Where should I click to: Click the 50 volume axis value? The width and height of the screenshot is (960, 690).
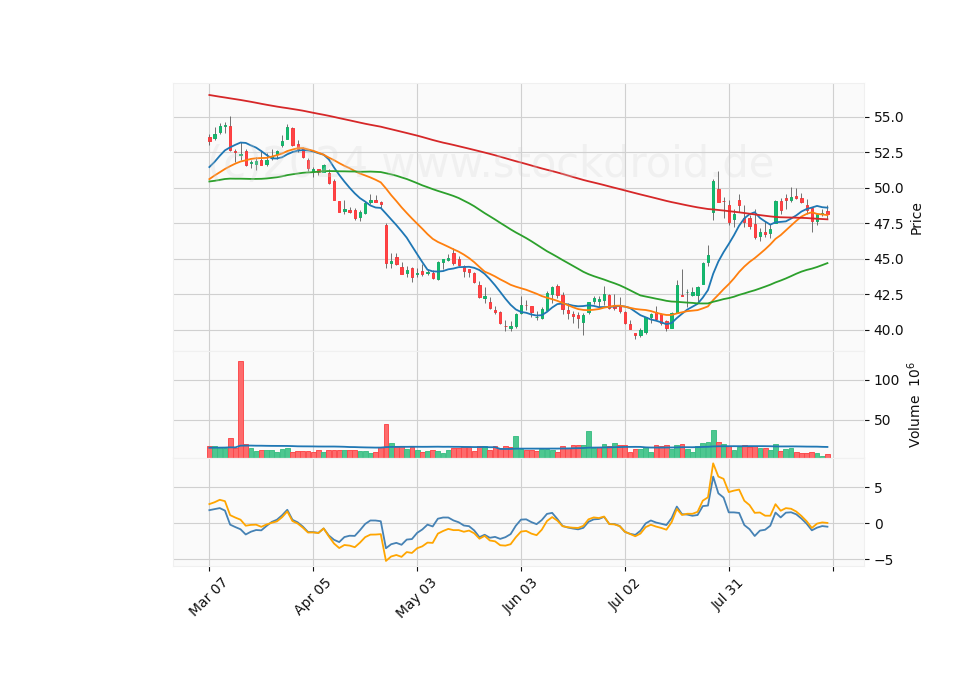click(882, 421)
